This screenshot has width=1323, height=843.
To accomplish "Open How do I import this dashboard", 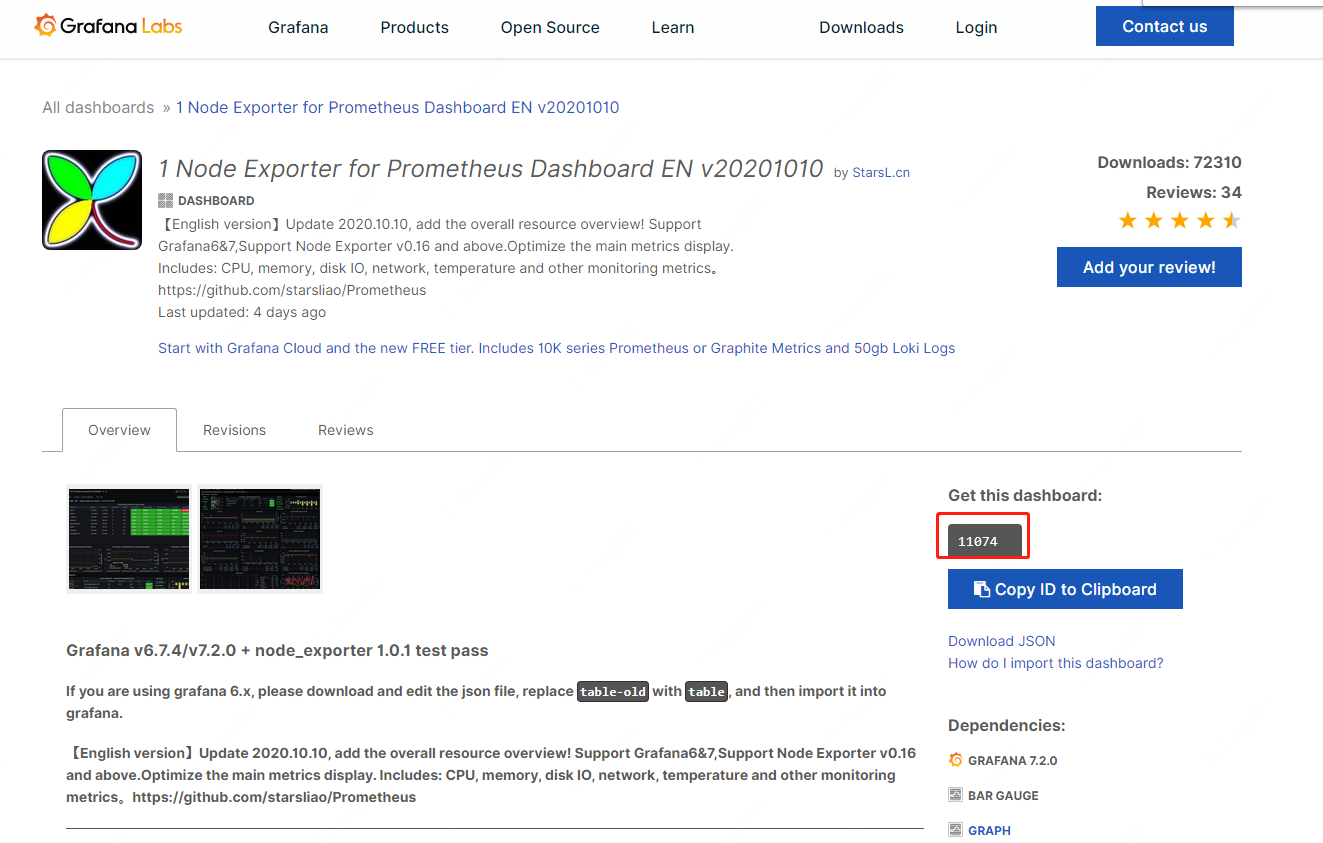I will point(1056,663).
